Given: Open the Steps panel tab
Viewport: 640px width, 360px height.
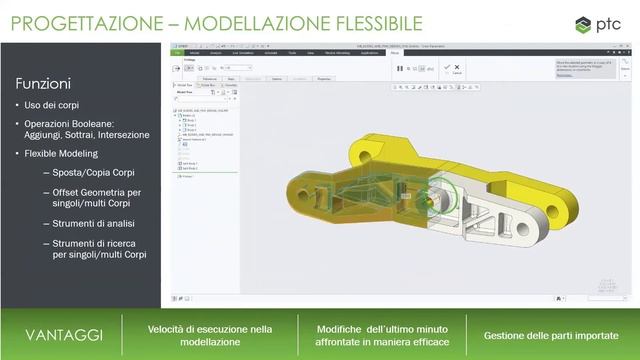Looking at the screenshot, I should click(x=231, y=79).
